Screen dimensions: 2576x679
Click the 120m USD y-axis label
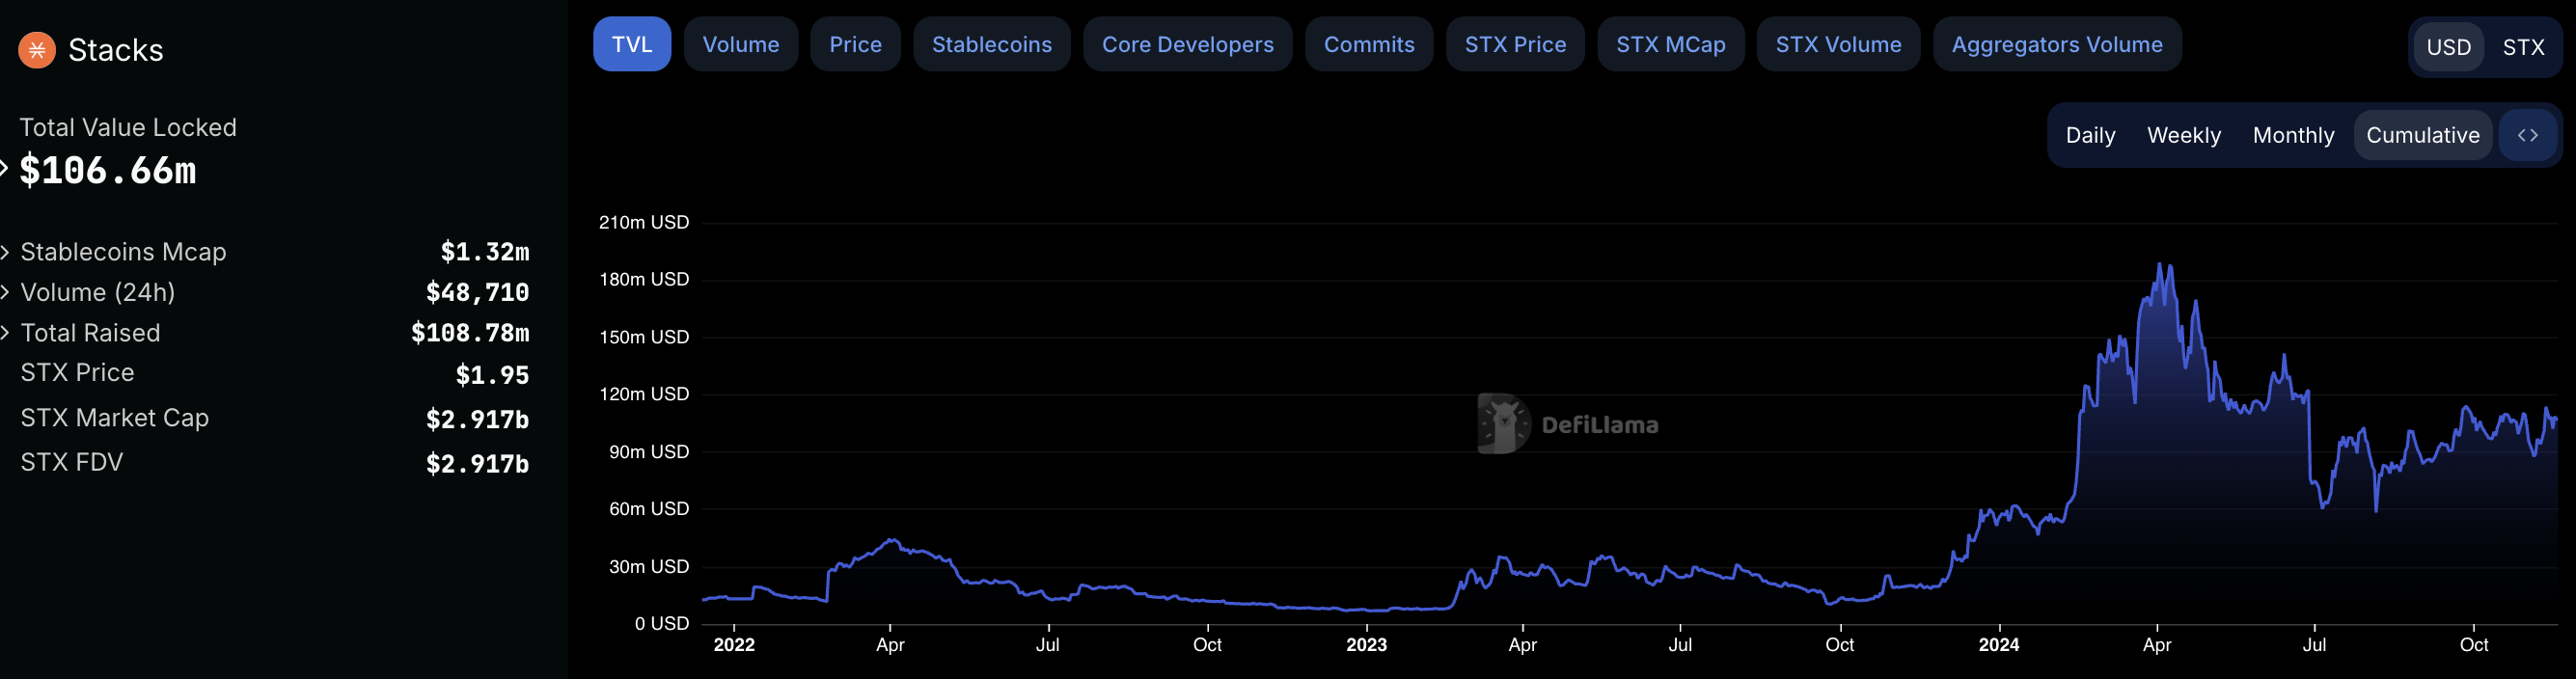point(644,394)
